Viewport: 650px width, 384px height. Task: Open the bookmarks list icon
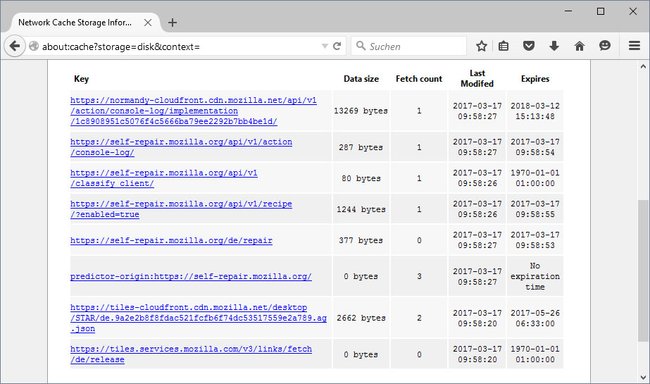point(503,46)
